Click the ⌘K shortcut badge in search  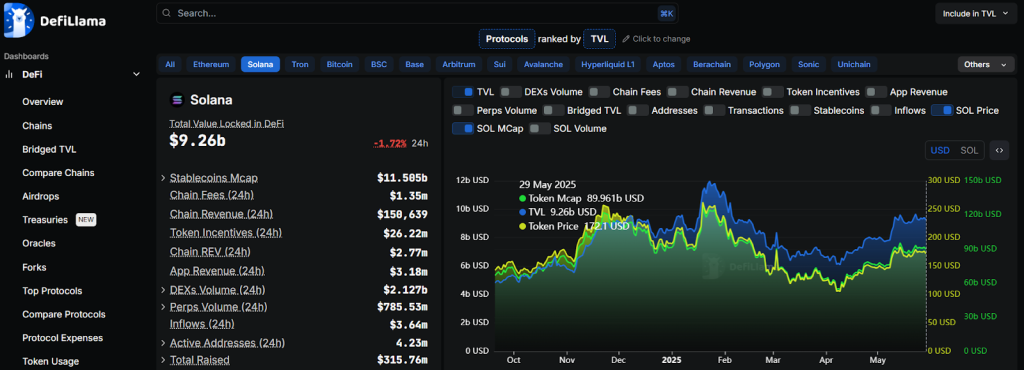point(666,13)
